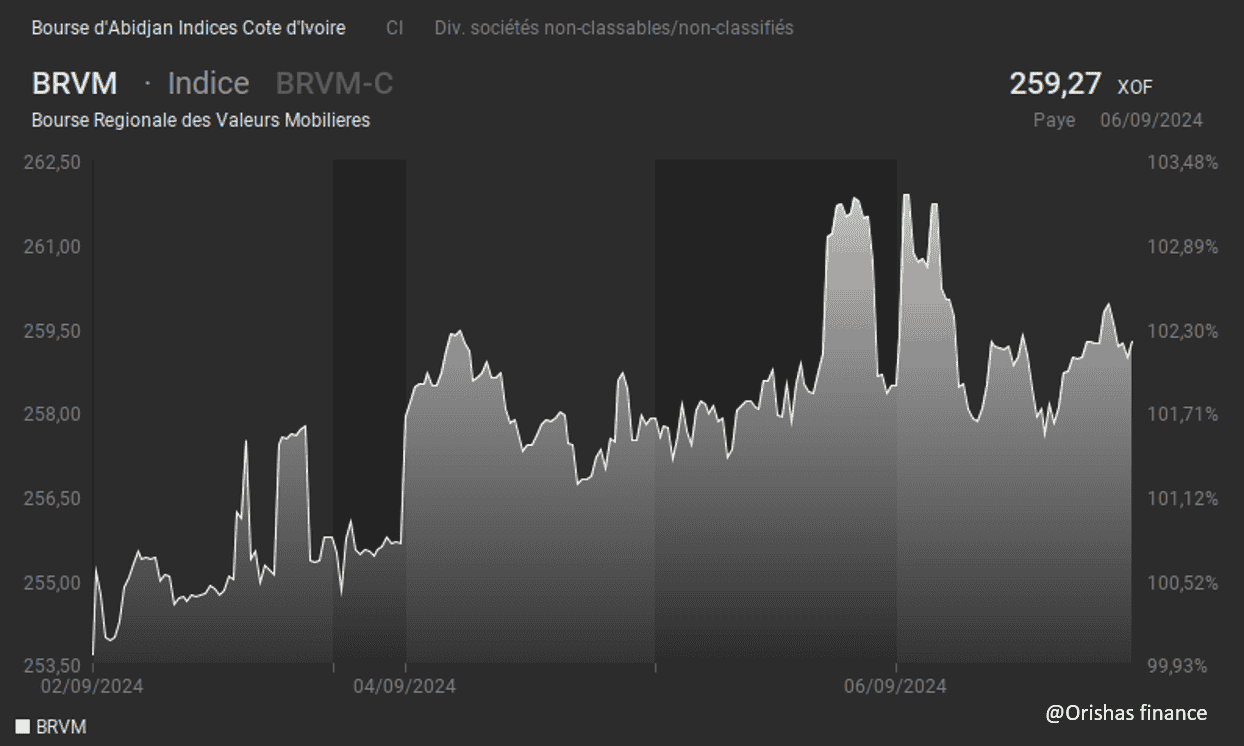Click the 101,71% percentage label

pos(1185,414)
